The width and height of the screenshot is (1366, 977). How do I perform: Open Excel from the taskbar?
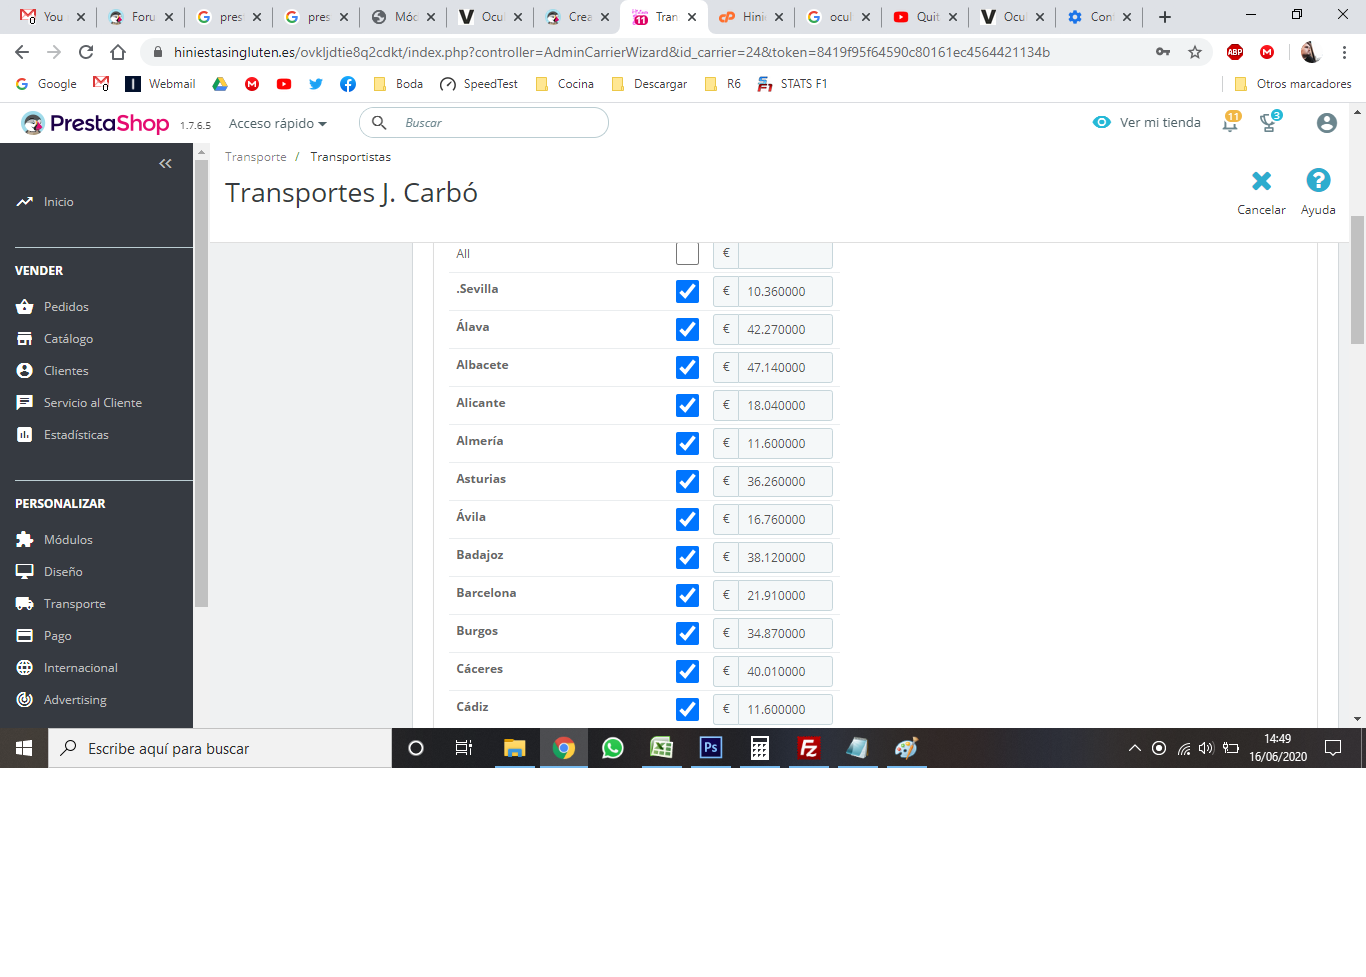pyautogui.click(x=662, y=748)
